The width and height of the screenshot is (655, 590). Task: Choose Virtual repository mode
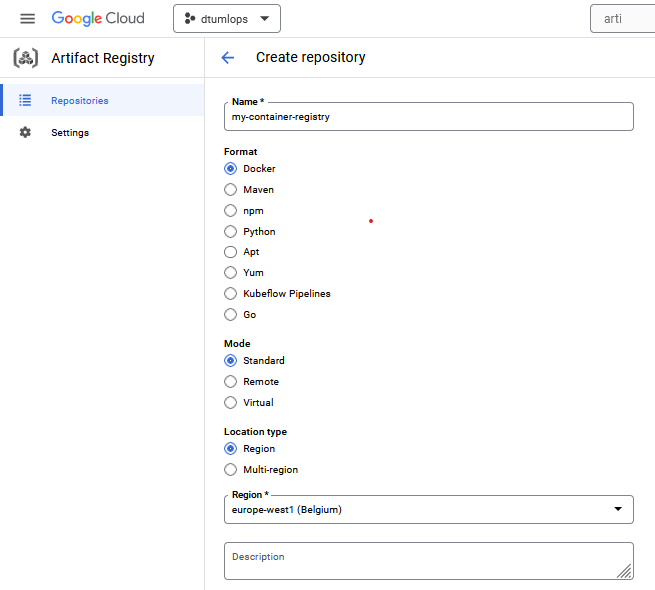(231, 403)
